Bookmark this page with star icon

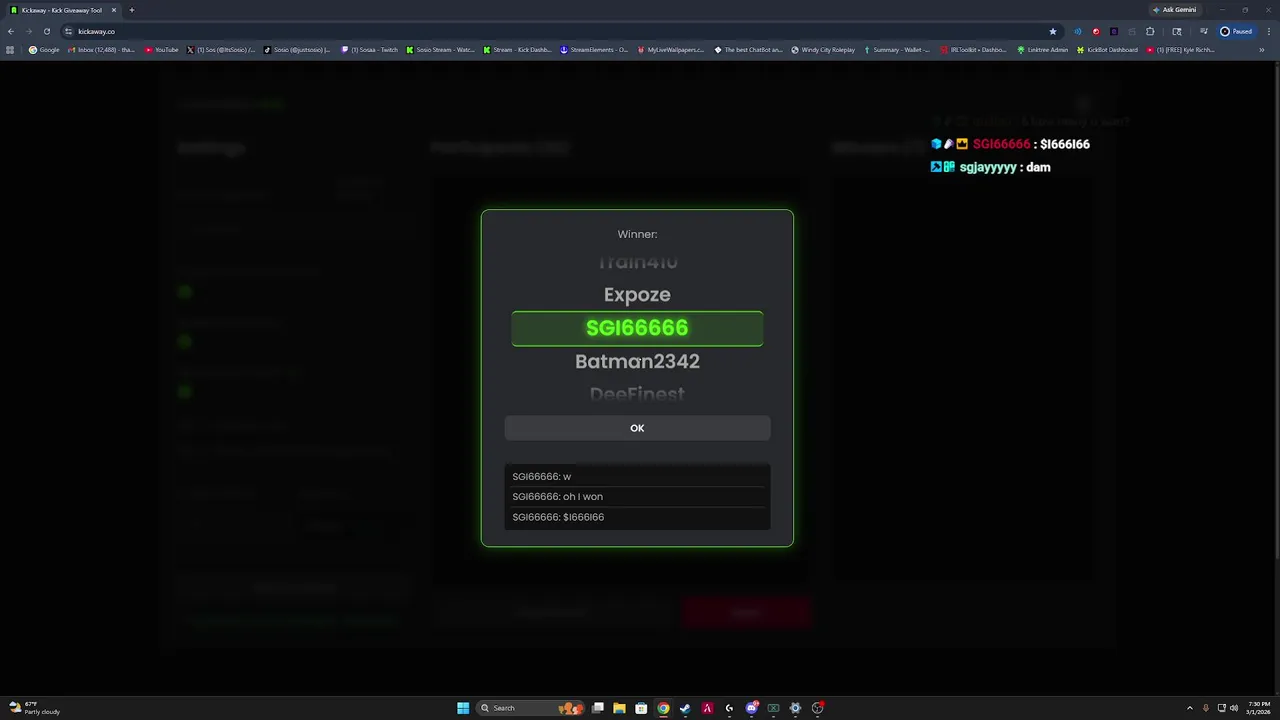(x=1052, y=31)
